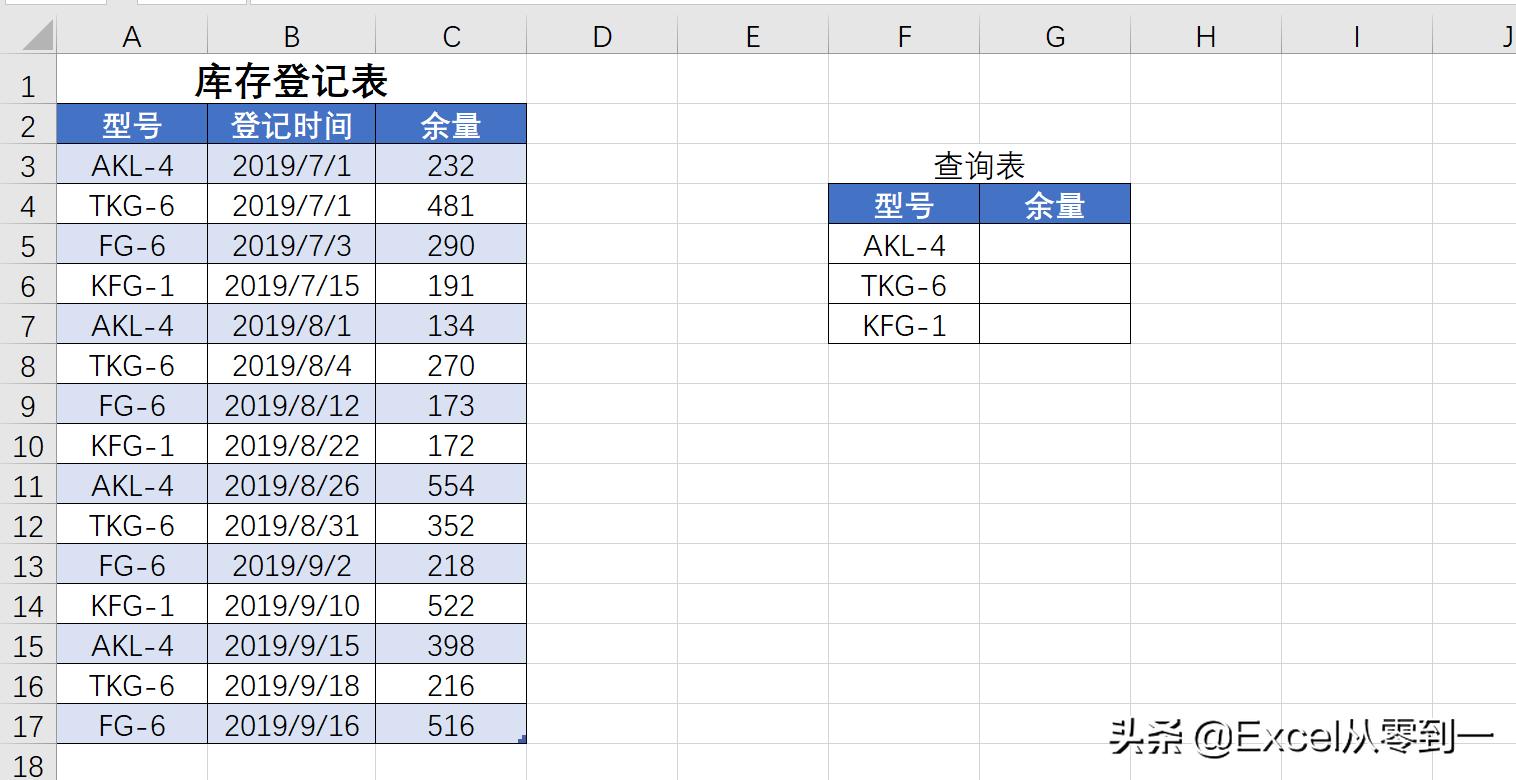Select row 1 by clicking its row number

[x=27, y=82]
